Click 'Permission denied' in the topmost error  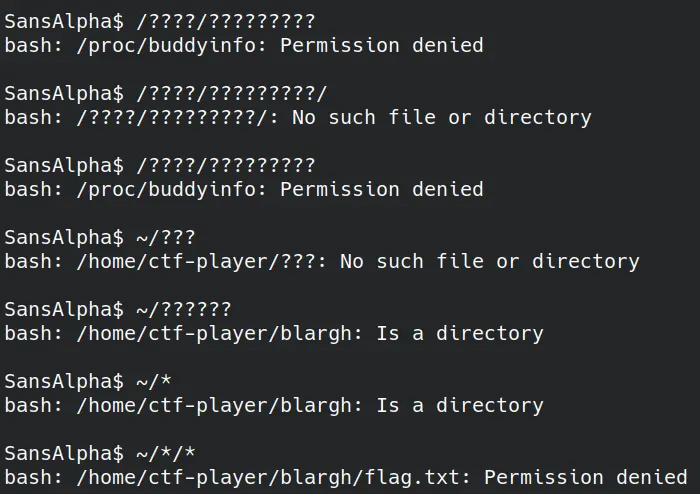point(381,45)
